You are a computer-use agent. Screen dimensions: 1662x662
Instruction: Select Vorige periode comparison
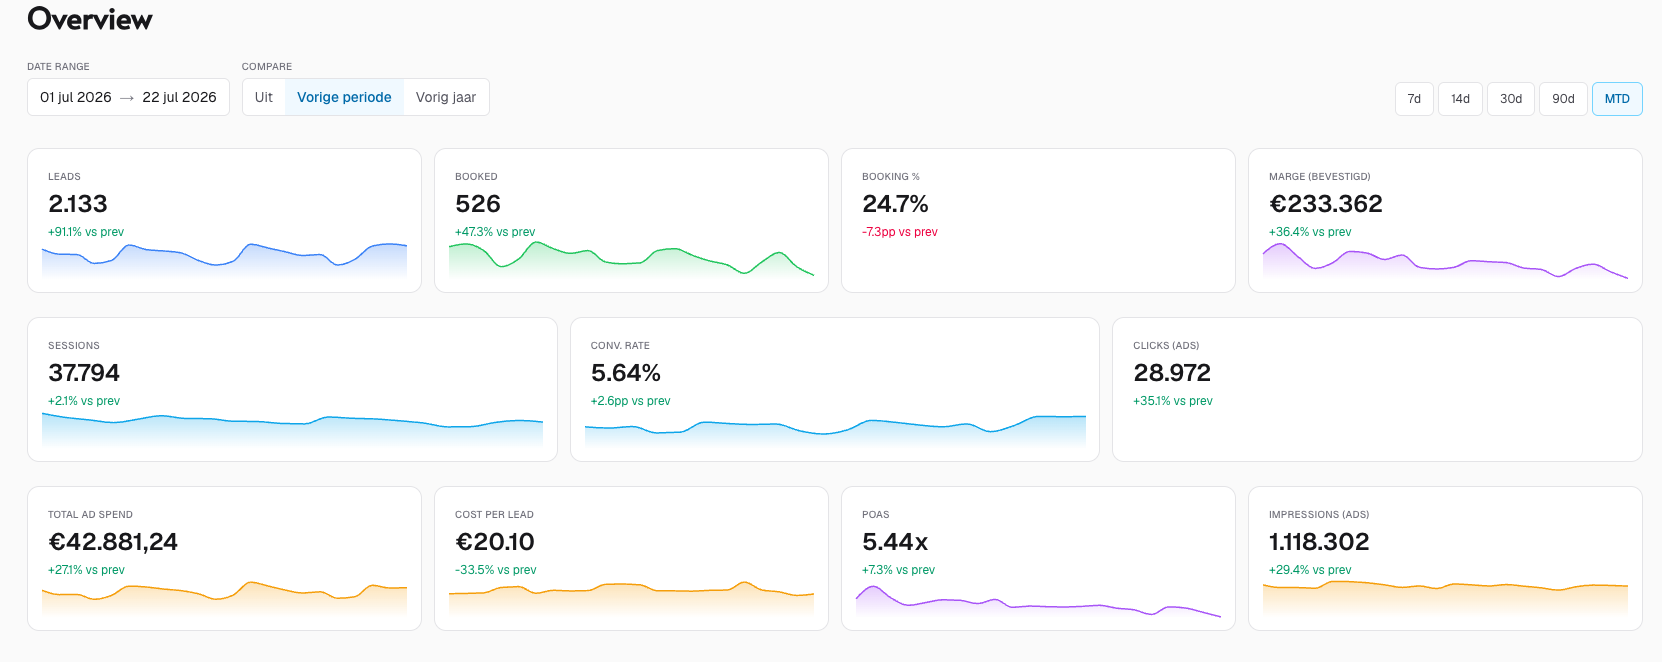click(344, 97)
